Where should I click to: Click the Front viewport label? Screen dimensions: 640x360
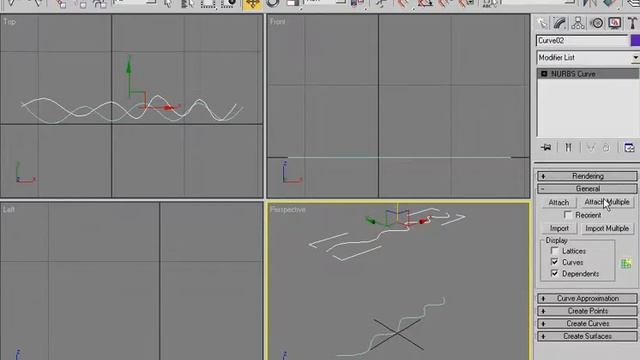278,22
